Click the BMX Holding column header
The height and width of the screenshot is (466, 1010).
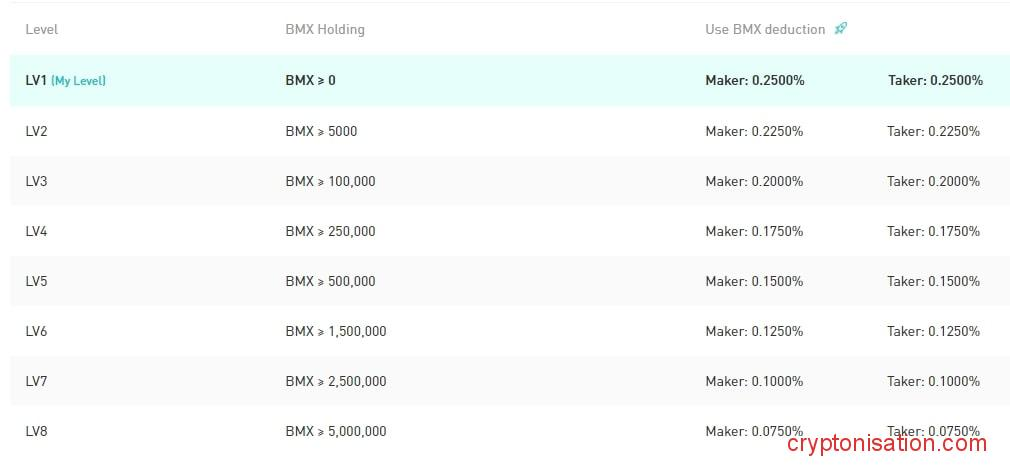tap(324, 29)
